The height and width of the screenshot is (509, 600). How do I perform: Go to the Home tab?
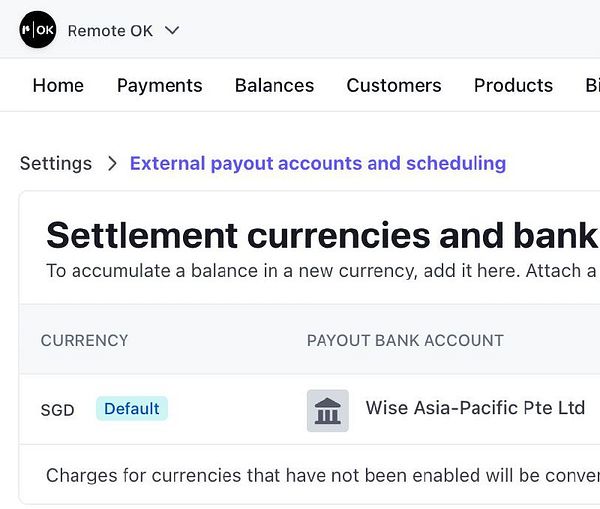coord(58,86)
